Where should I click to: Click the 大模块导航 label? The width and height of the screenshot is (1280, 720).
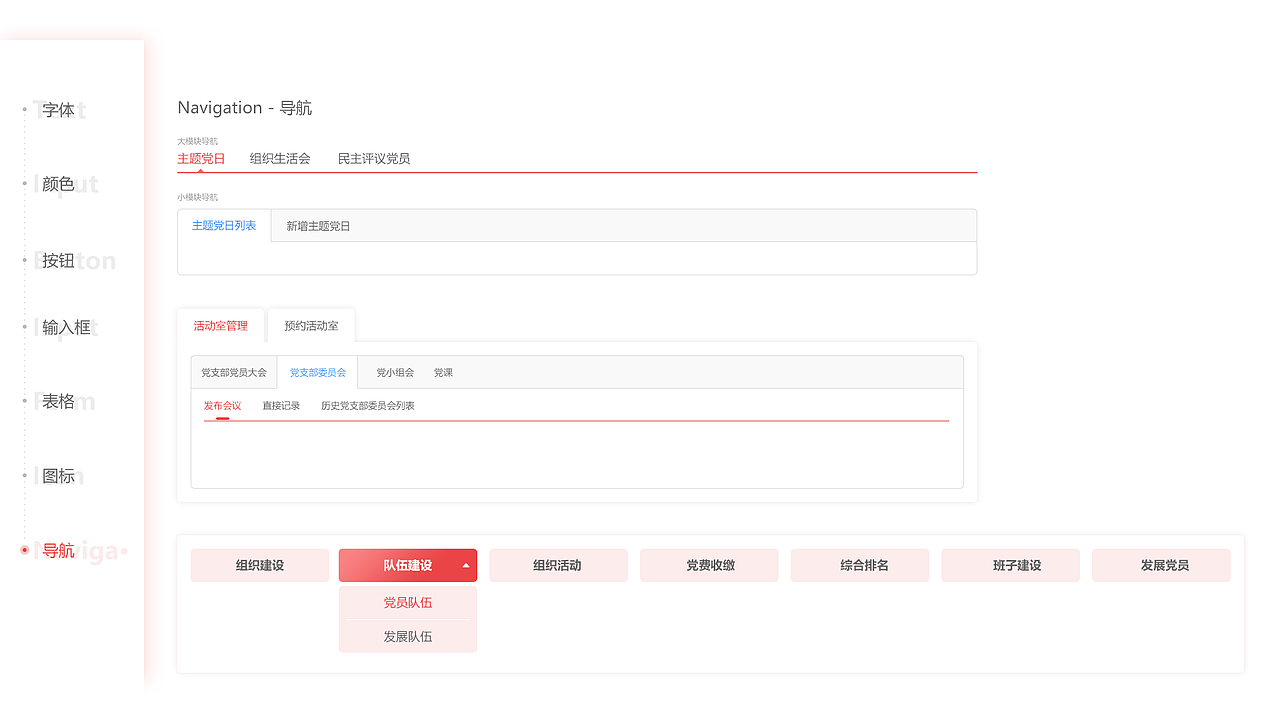pos(197,141)
